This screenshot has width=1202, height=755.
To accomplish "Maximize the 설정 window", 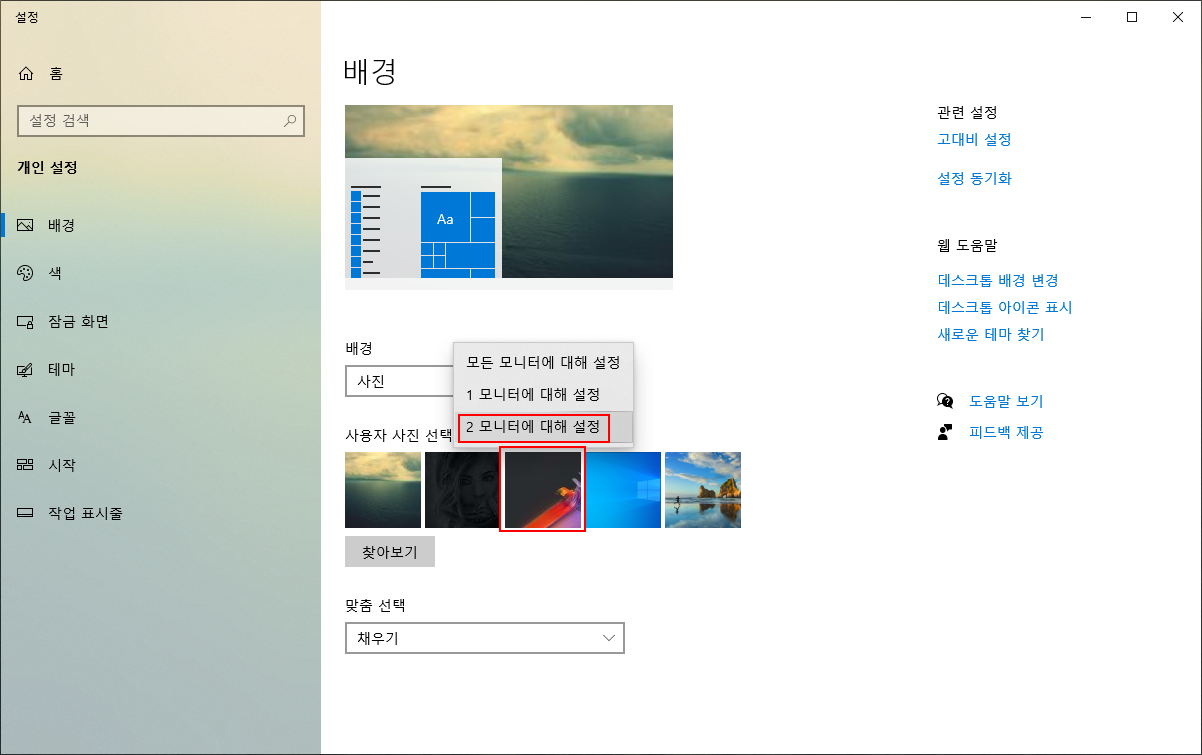I will click(x=1132, y=16).
